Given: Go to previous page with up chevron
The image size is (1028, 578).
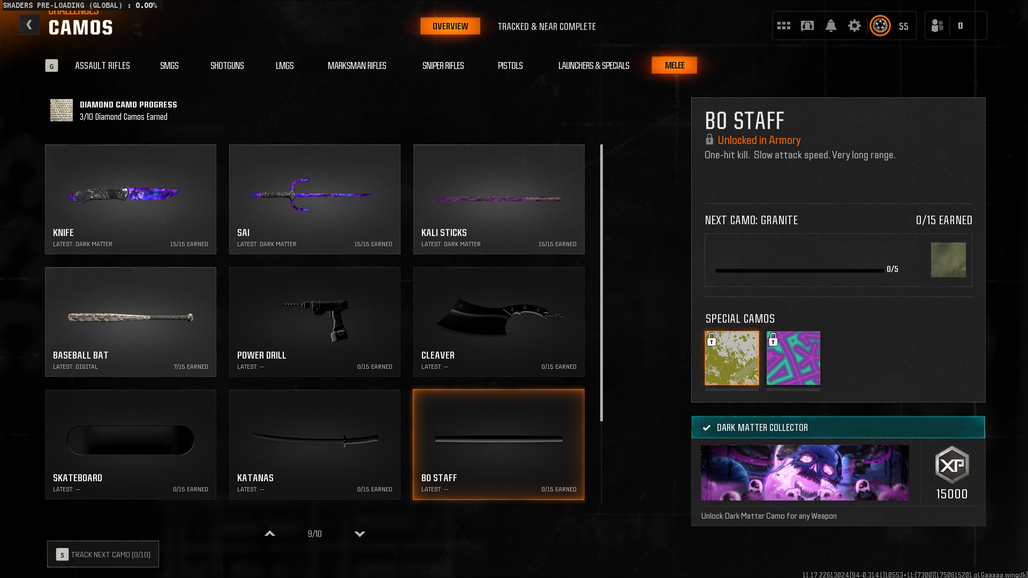Looking at the screenshot, I should click(x=269, y=534).
